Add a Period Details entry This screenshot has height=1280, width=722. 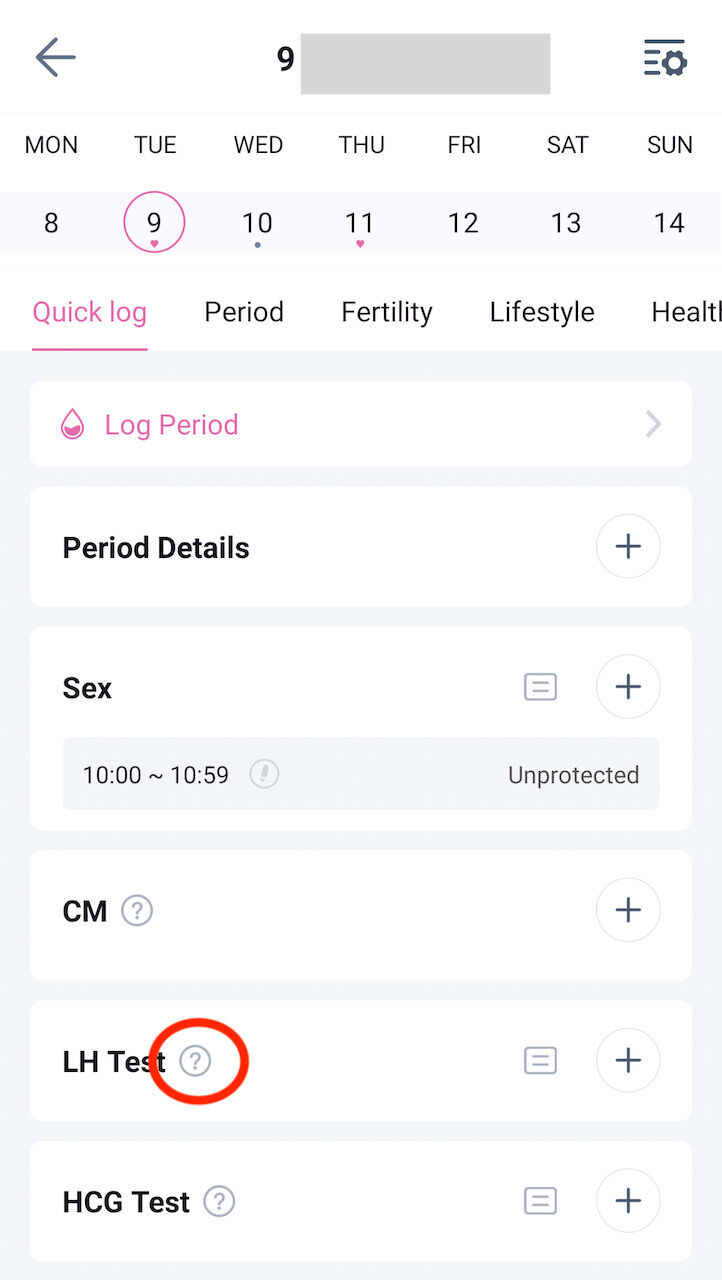click(x=627, y=547)
